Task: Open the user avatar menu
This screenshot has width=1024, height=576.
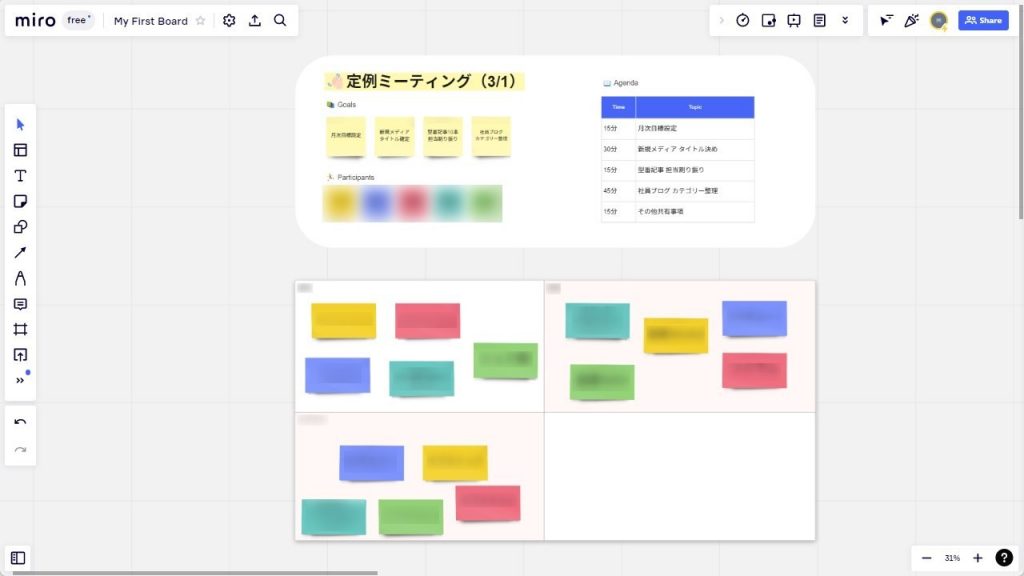Action: (x=938, y=20)
